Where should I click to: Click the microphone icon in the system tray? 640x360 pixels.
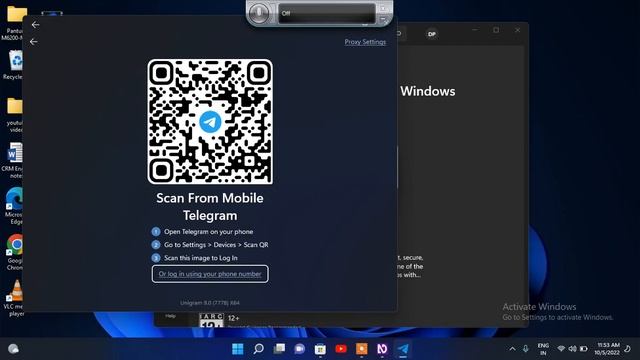coord(526,349)
